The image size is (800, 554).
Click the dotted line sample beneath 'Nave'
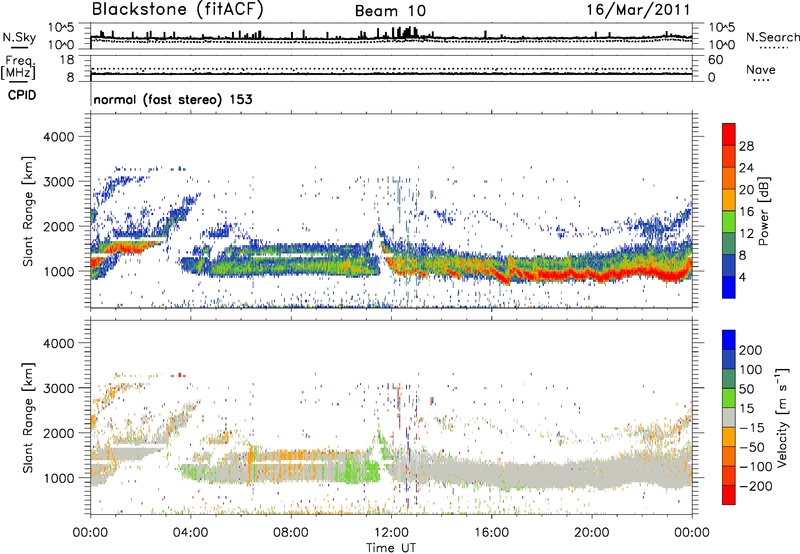(x=761, y=80)
